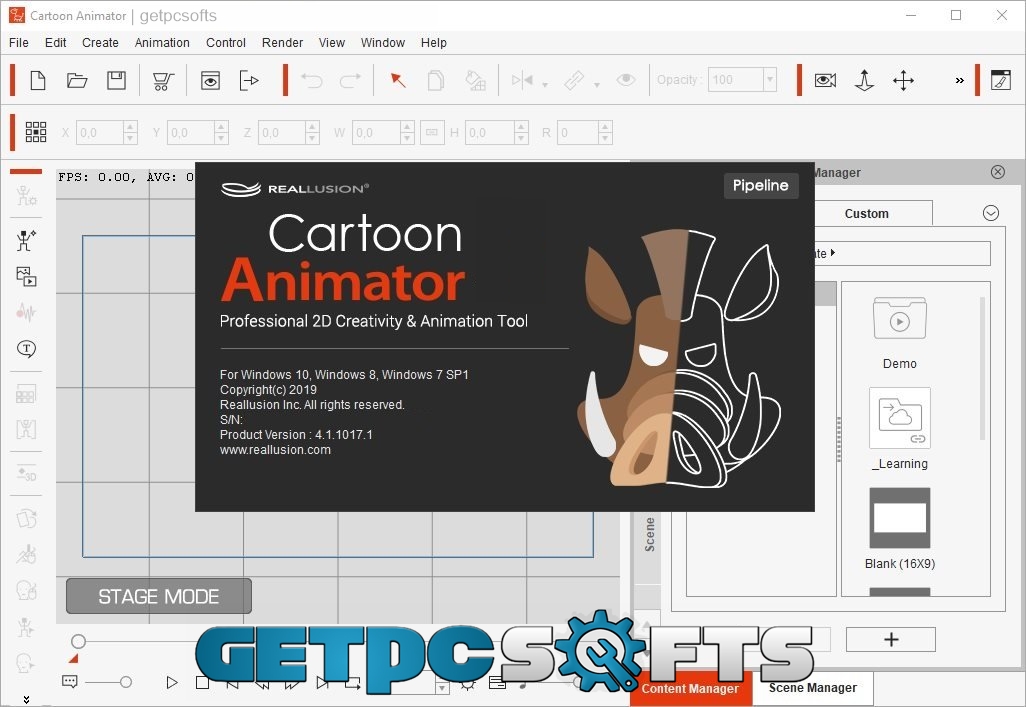1026x707 pixels.
Task: Click the media scene icon in left sidebar
Action: click(26, 276)
